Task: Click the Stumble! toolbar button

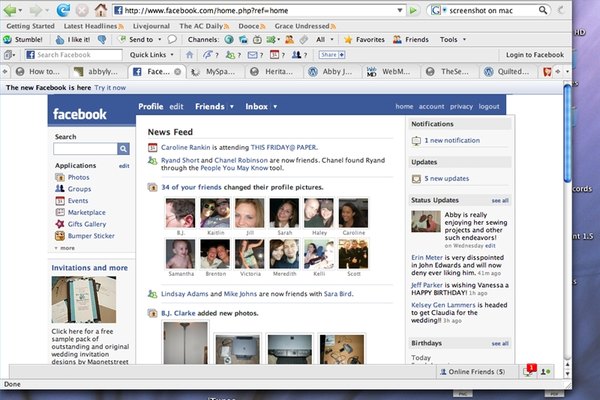Action: click(x=23, y=39)
